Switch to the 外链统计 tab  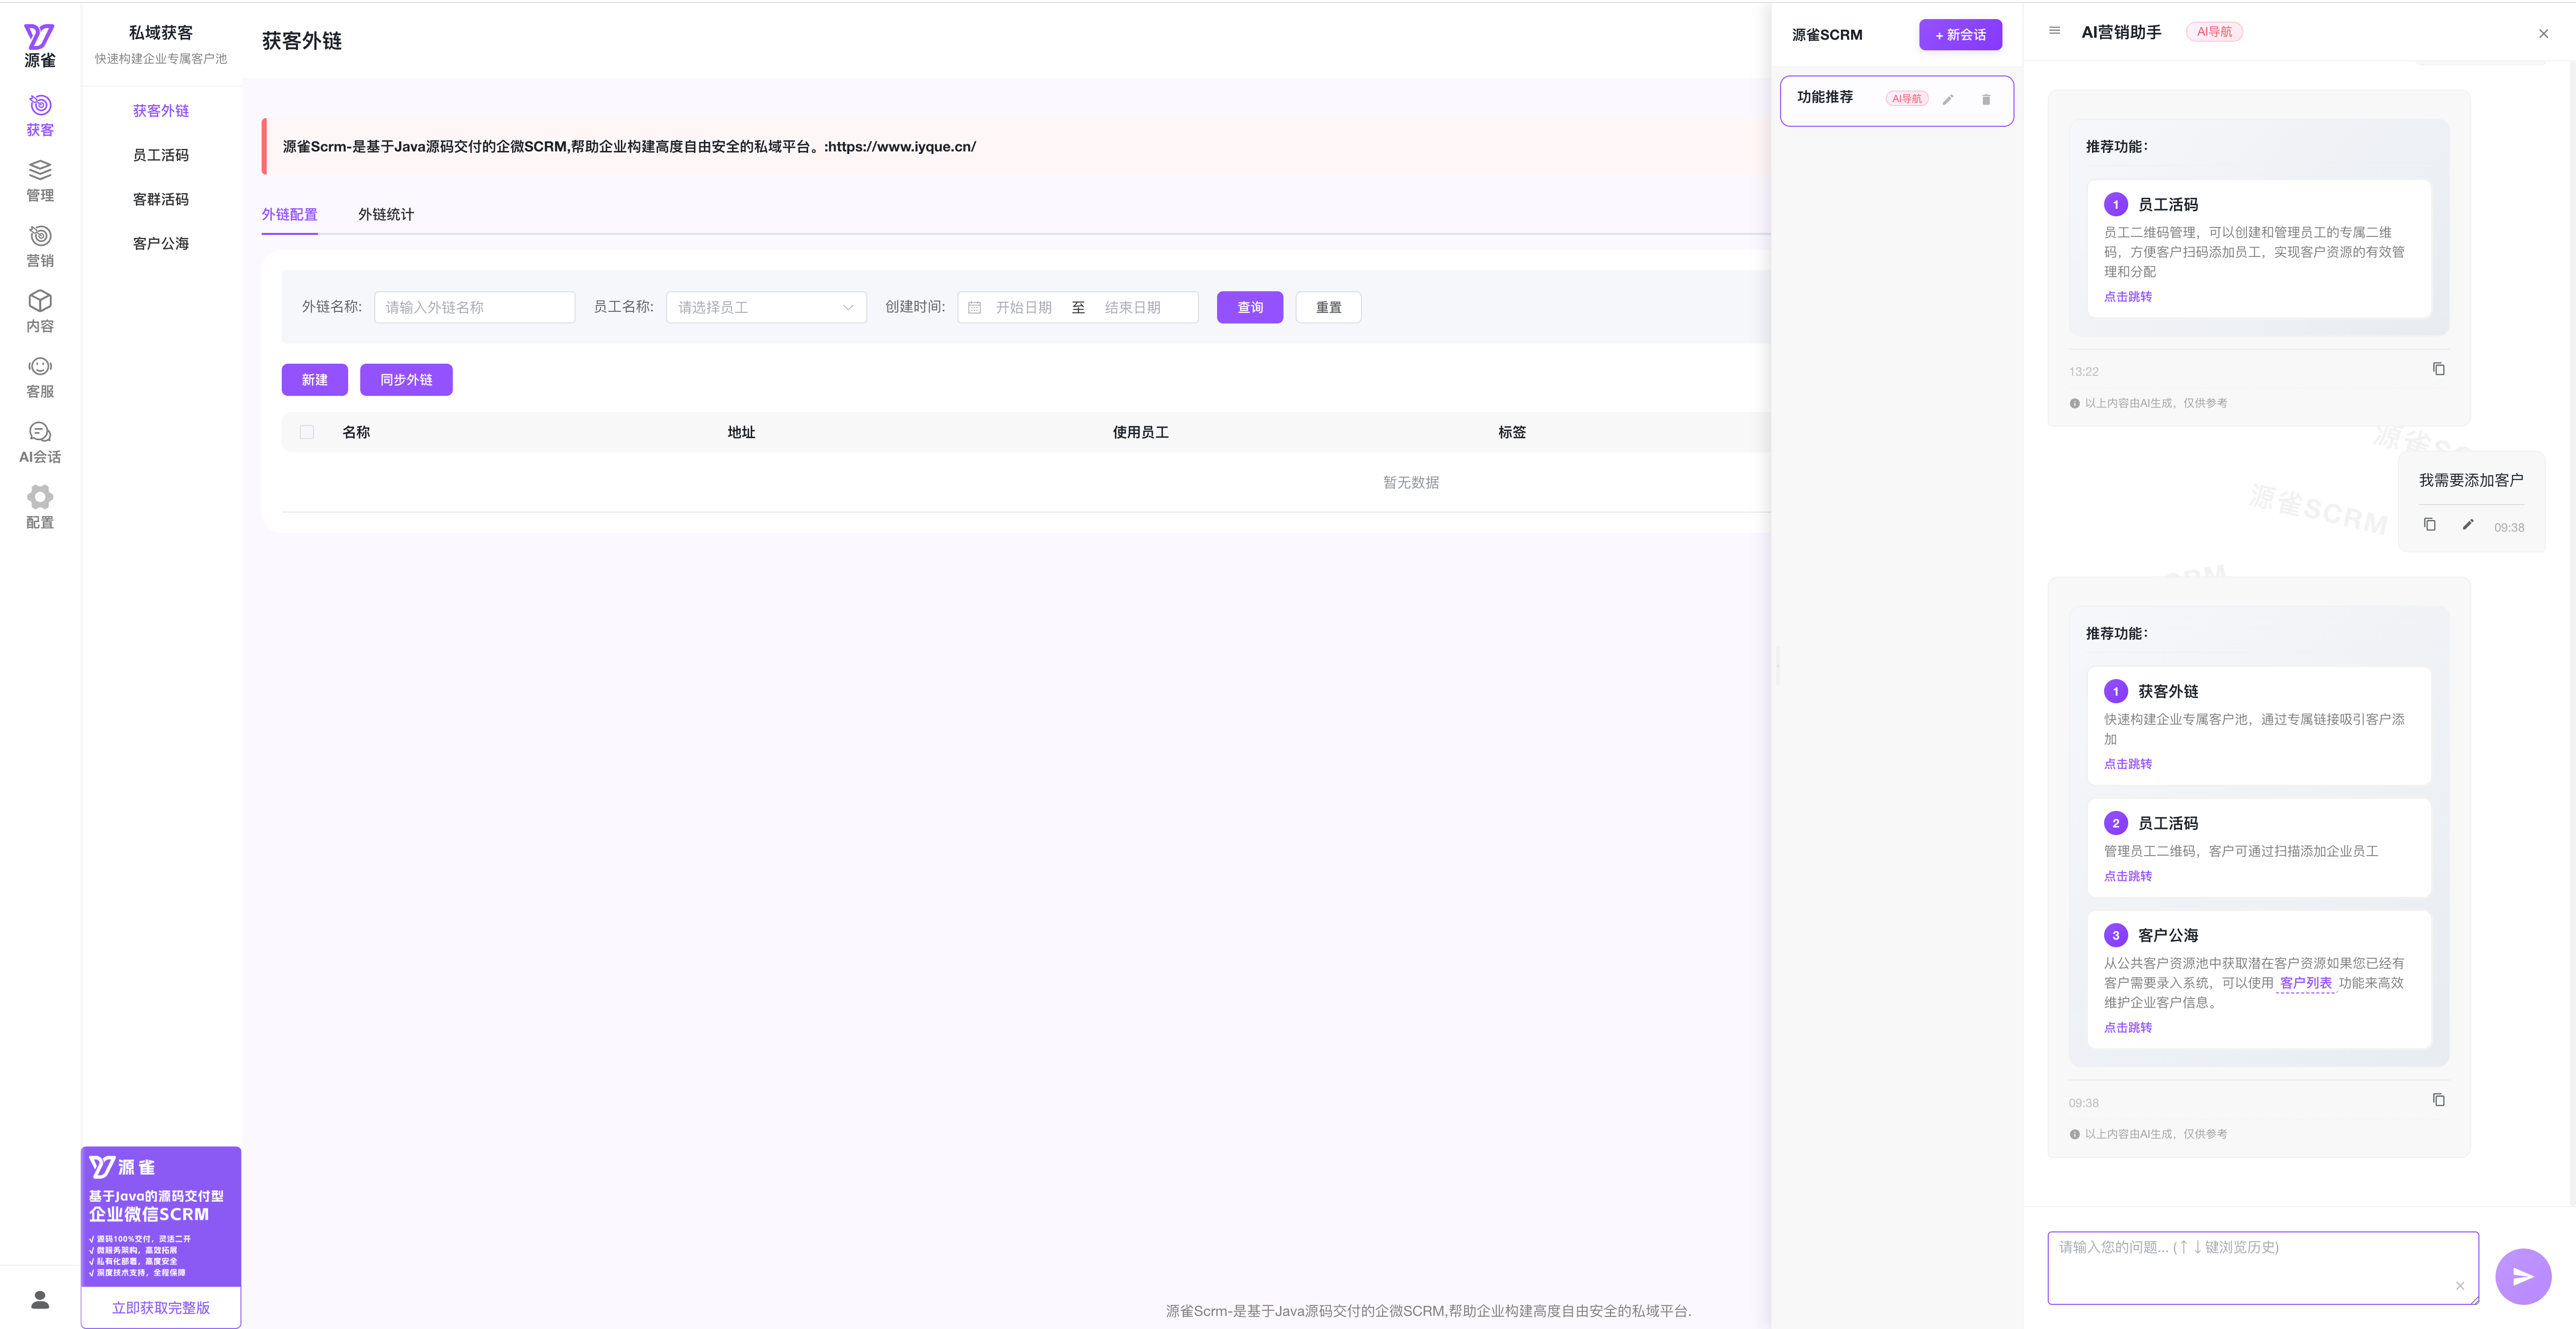coord(385,214)
